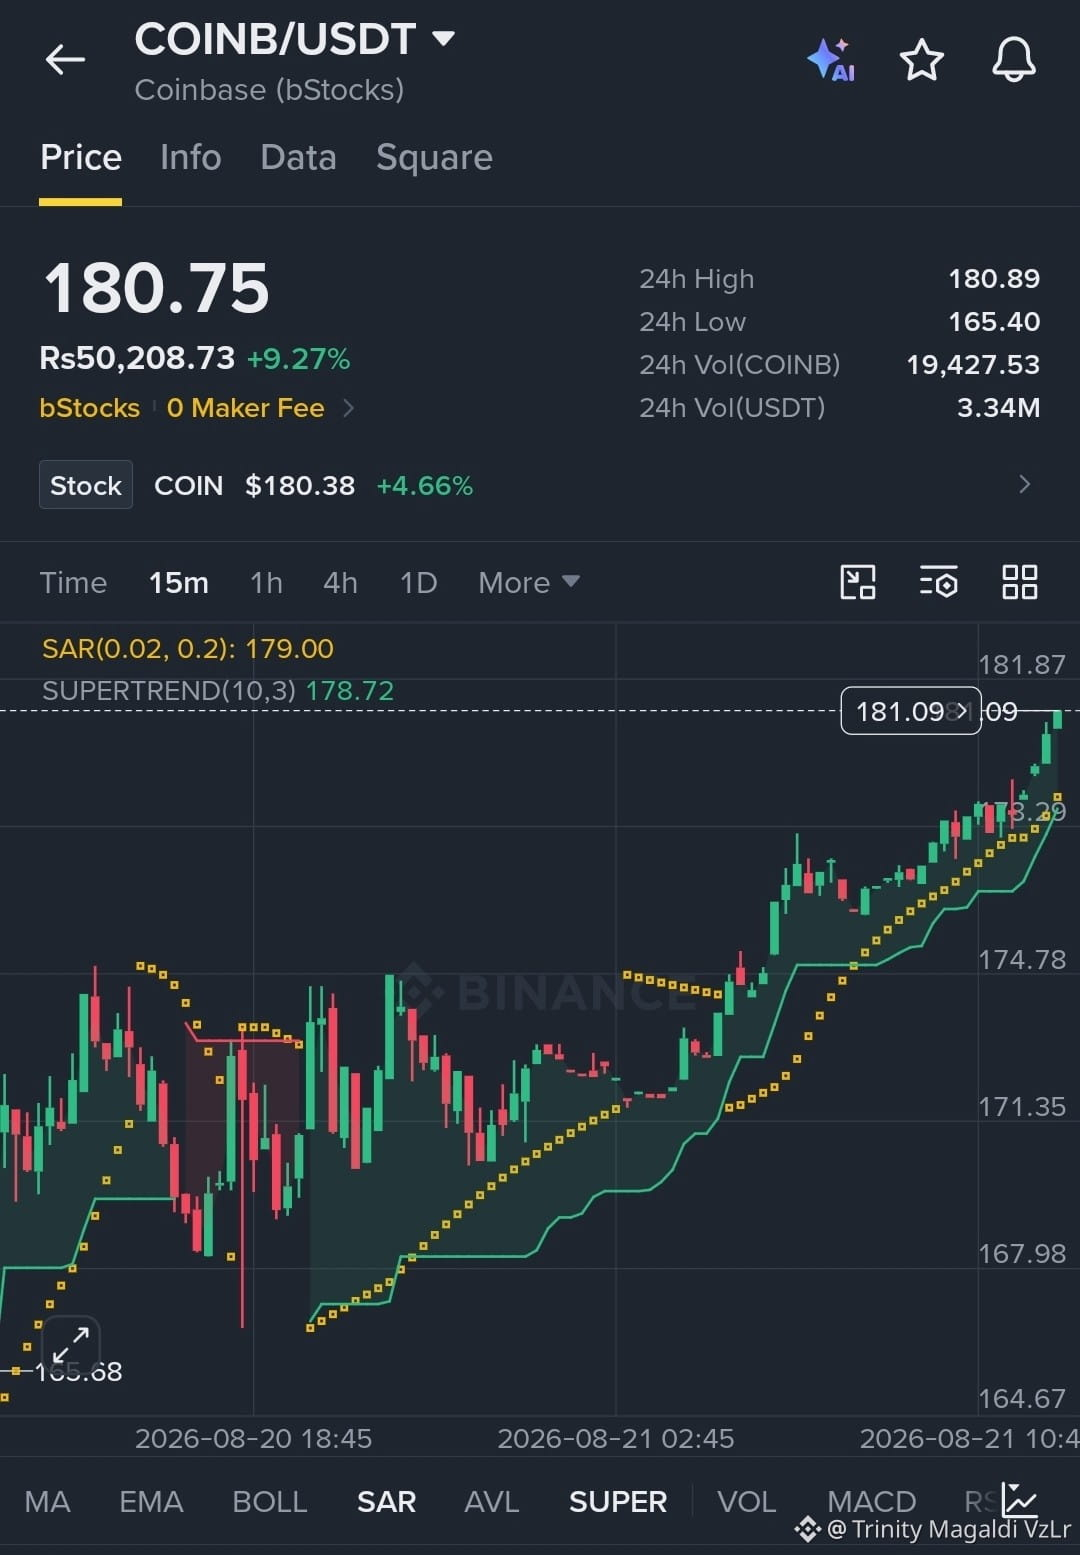Expand the More timeframes dropdown
The height and width of the screenshot is (1555, 1080).
point(528,582)
